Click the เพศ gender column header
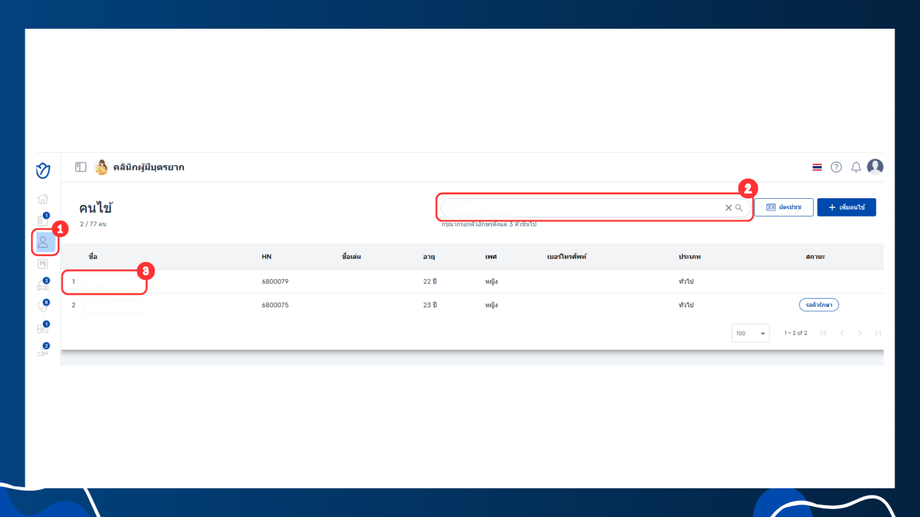920x517 pixels. tap(491, 257)
